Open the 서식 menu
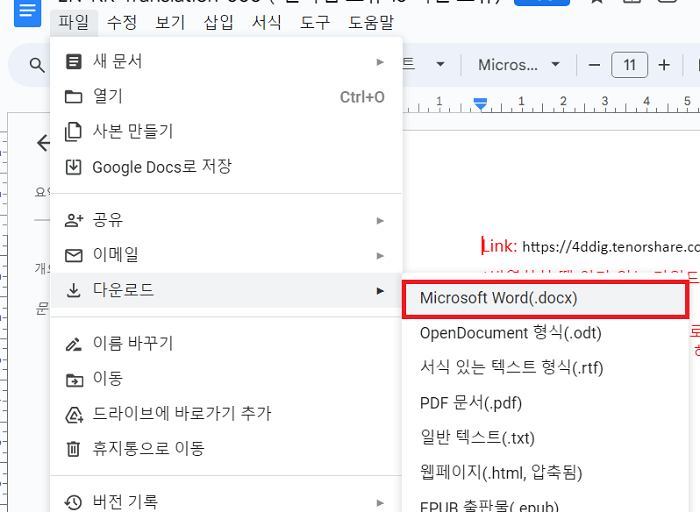The width and height of the screenshot is (700, 512). pos(267,22)
